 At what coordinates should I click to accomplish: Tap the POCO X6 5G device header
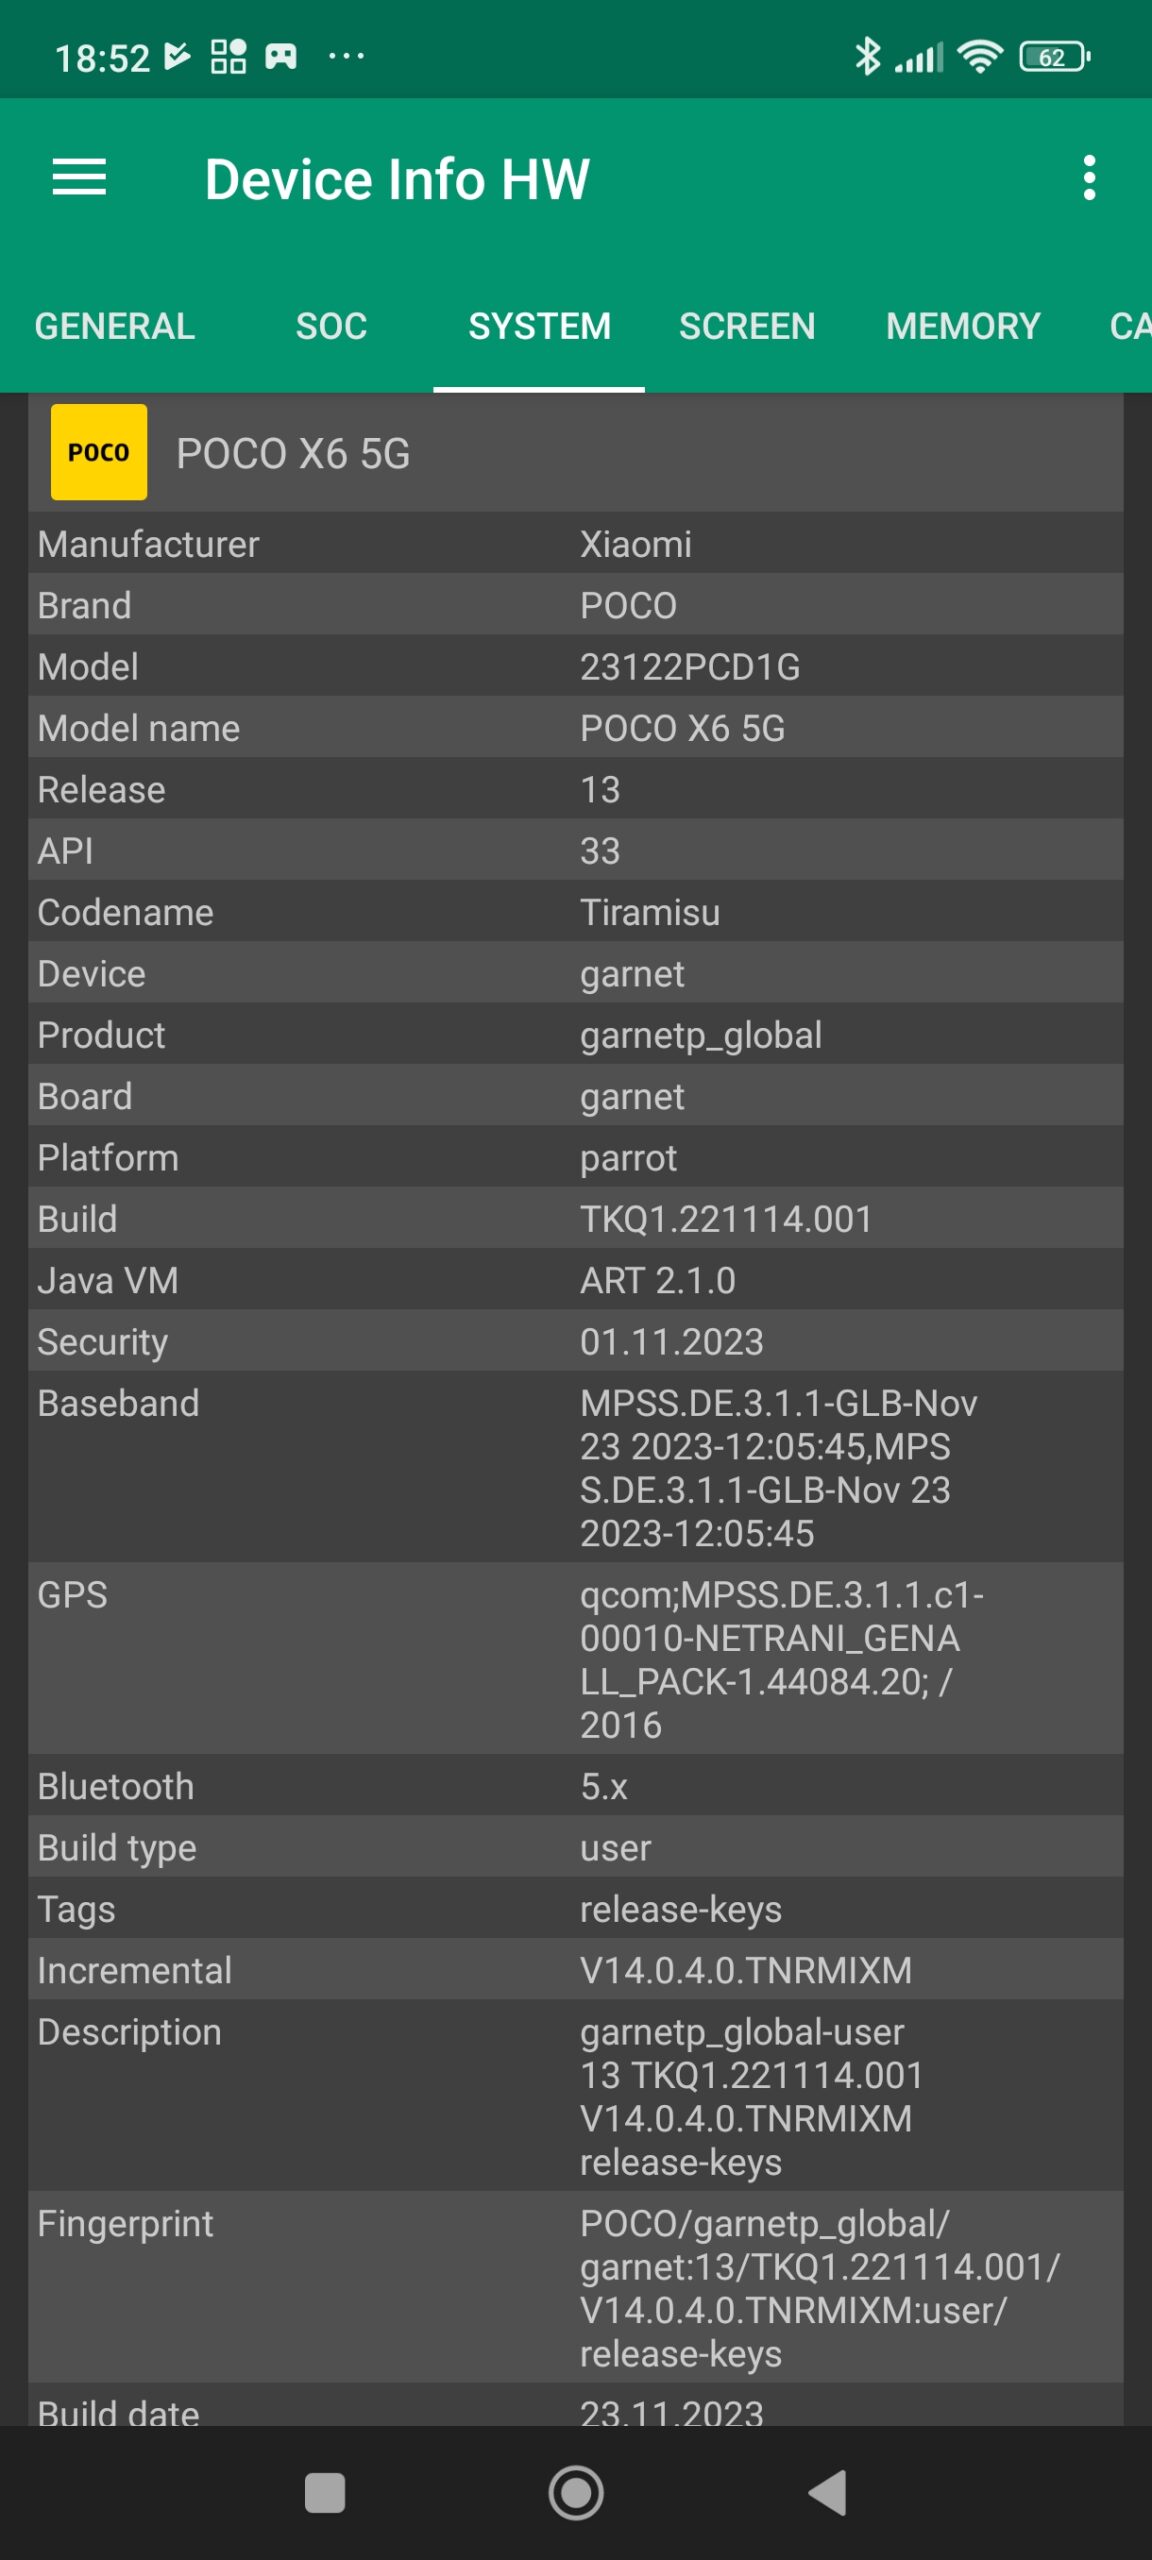click(293, 454)
